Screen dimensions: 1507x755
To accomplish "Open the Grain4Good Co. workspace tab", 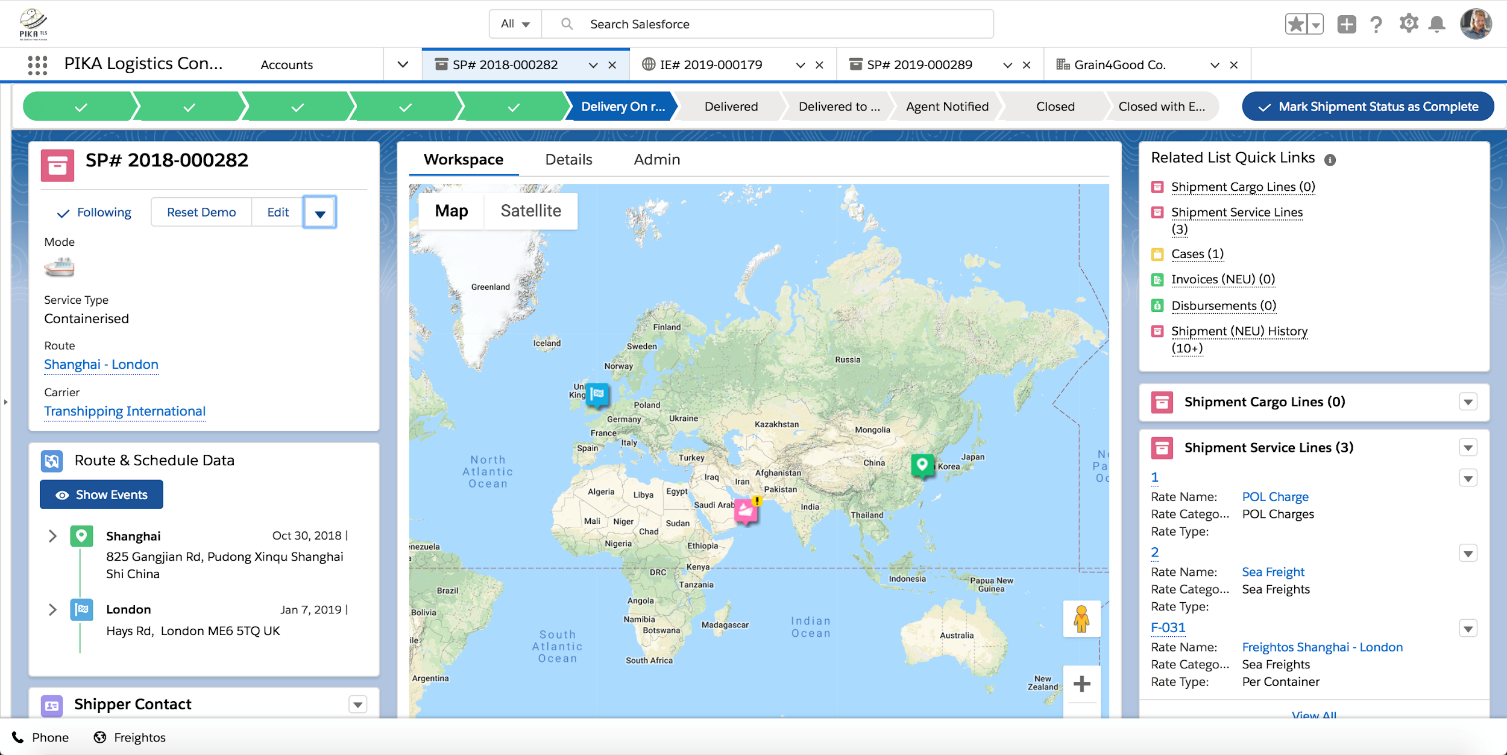I will tap(1120, 65).
